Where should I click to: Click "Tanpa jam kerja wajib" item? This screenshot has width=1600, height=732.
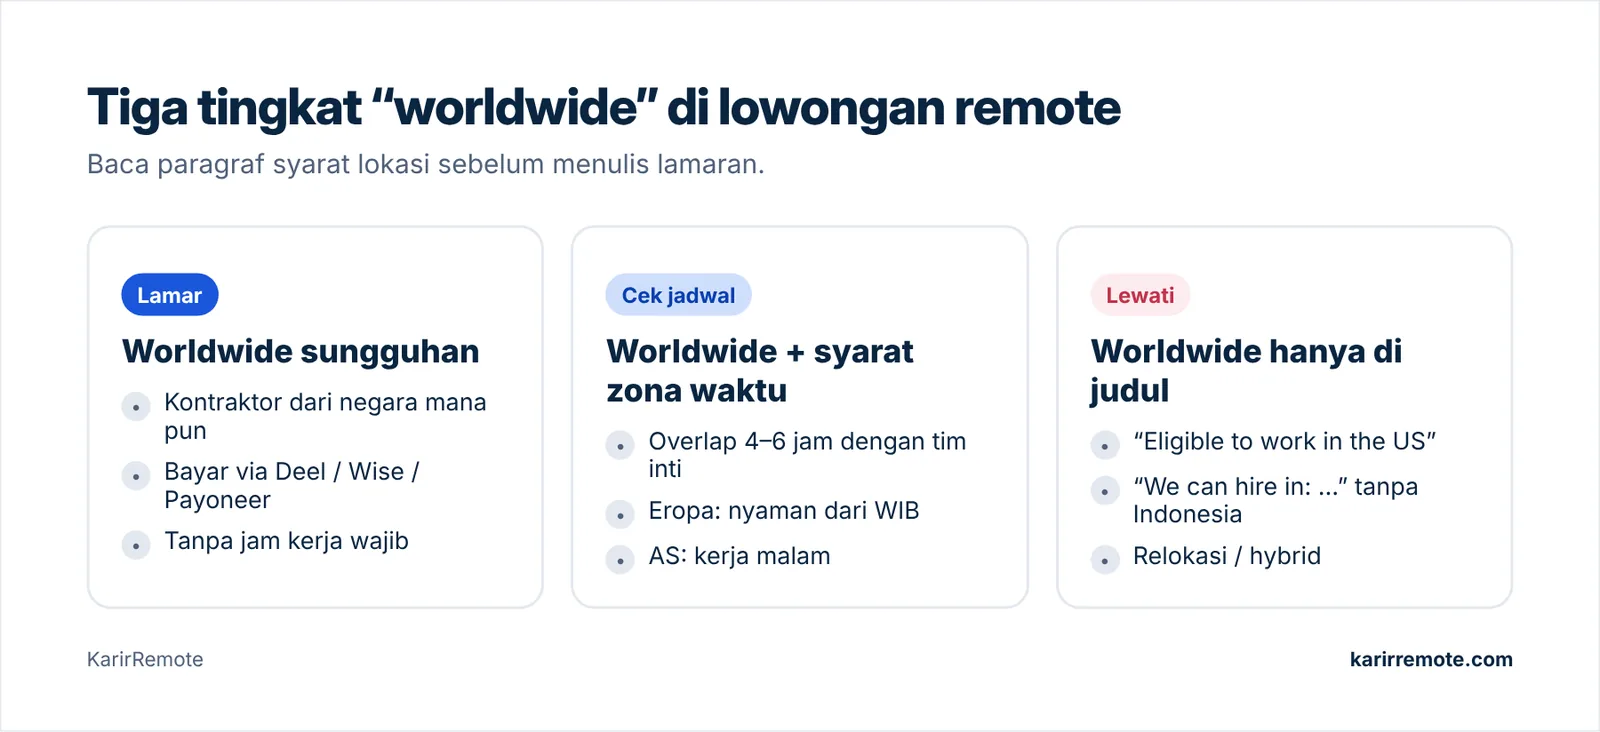pos(286,541)
